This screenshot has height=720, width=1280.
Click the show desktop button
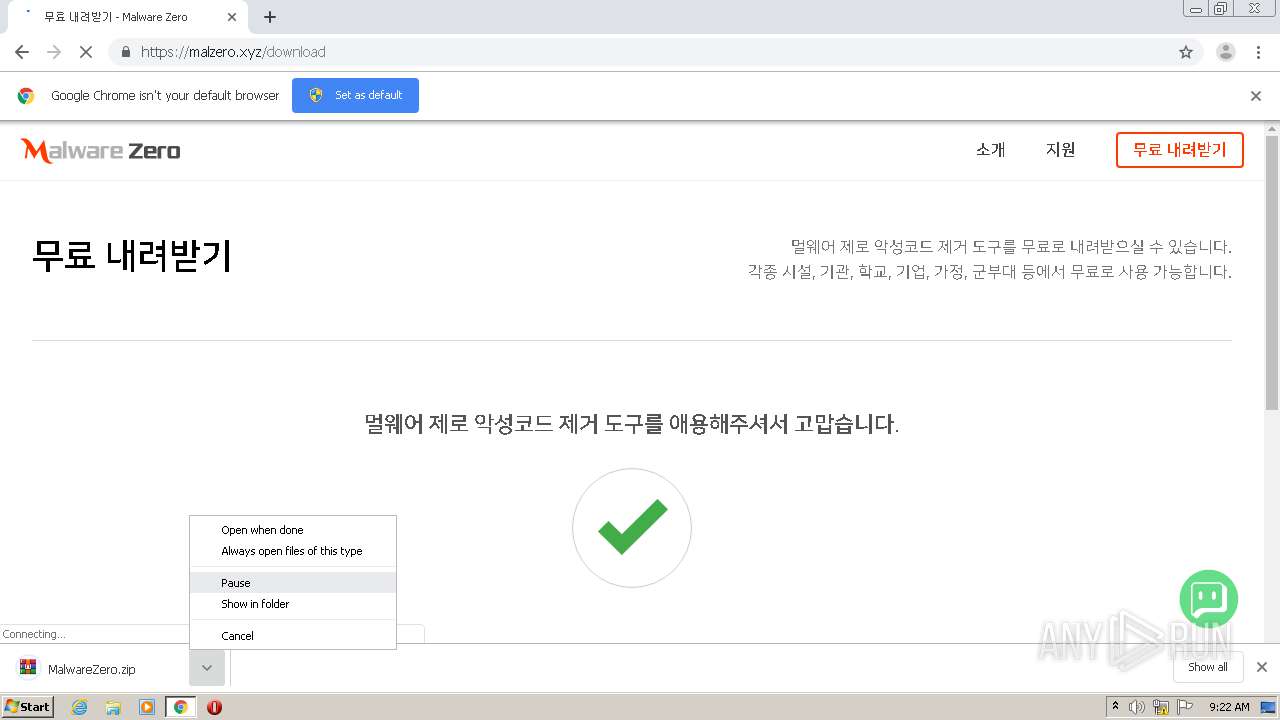pos(1268,707)
